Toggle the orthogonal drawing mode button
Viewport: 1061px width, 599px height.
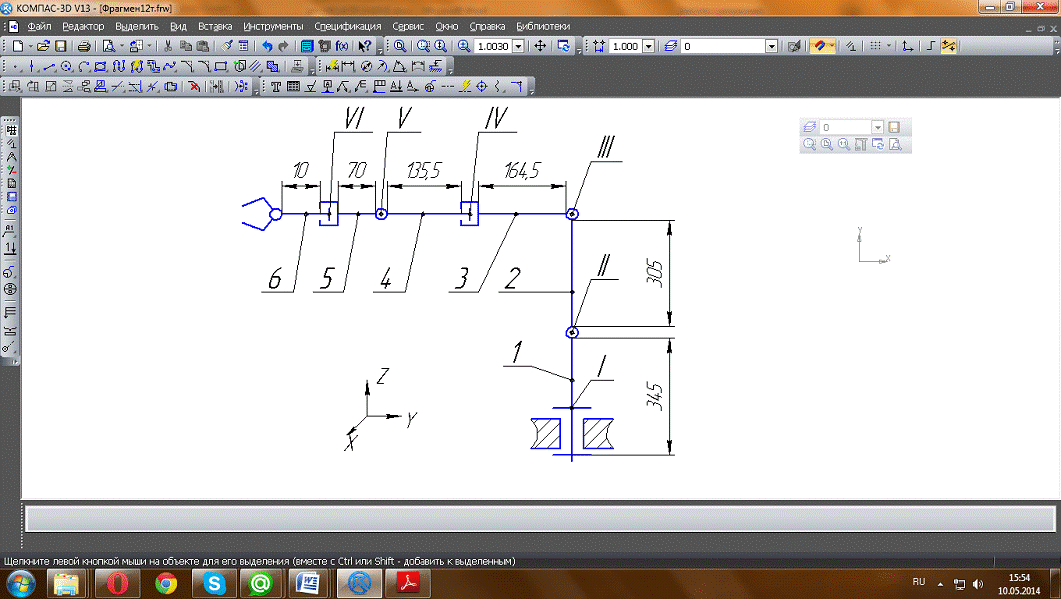tap(929, 46)
